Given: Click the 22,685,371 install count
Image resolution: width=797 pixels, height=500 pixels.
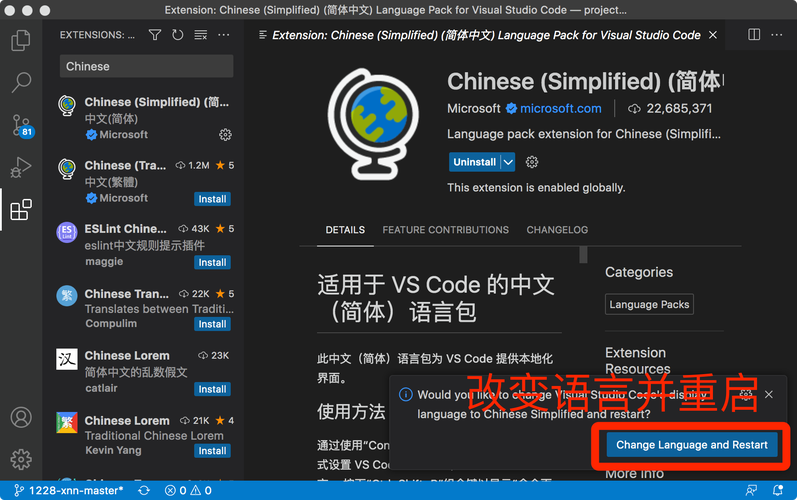Looking at the screenshot, I should 670,108.
